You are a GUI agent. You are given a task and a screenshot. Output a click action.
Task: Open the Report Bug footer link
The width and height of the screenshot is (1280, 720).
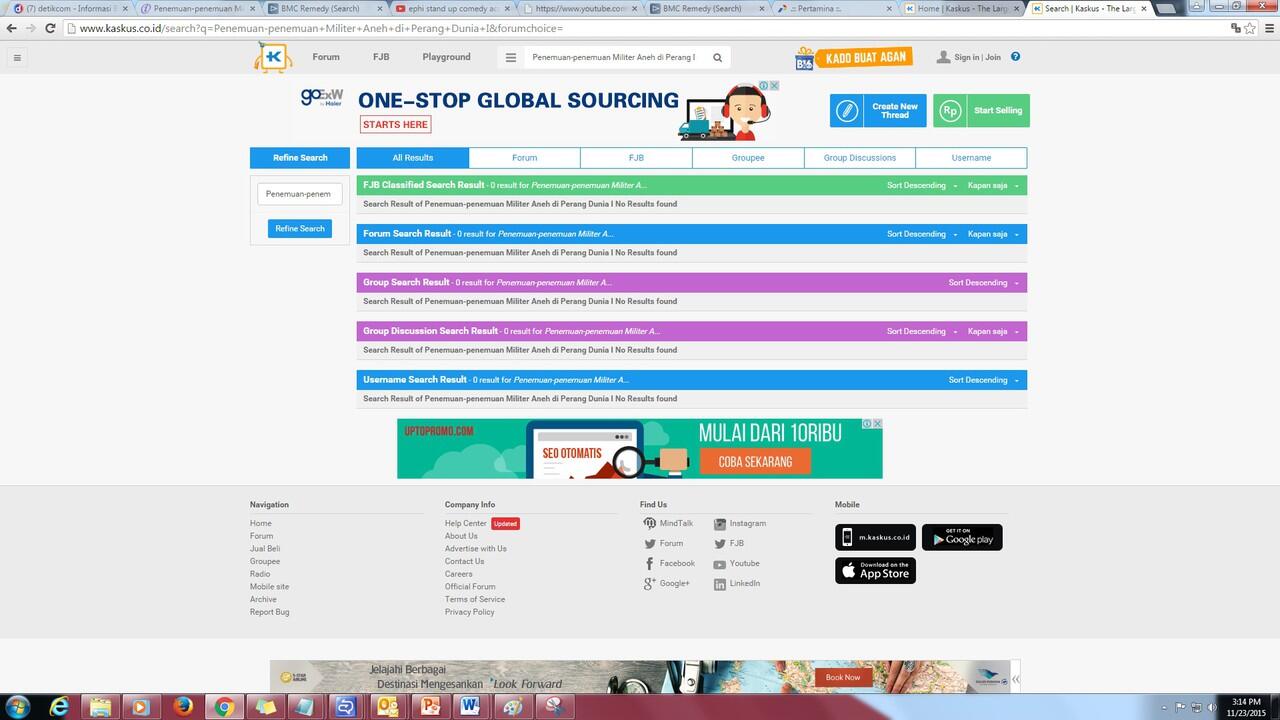point(270,612)
